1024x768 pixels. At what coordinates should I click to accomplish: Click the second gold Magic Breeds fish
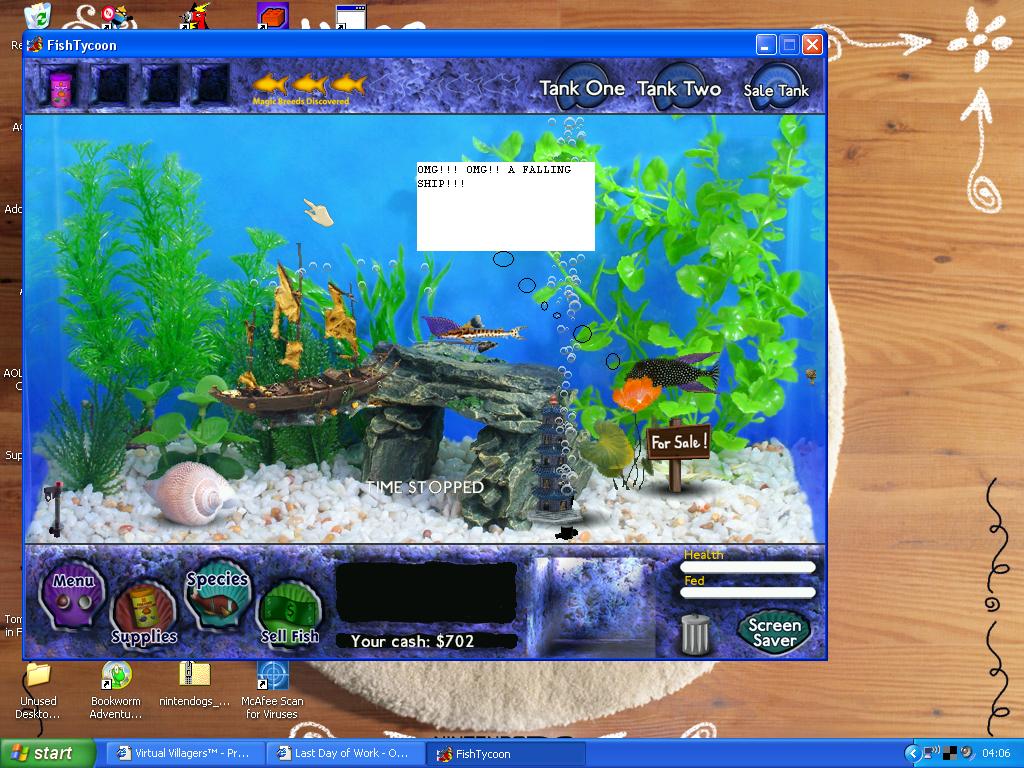tap(310, 84)
